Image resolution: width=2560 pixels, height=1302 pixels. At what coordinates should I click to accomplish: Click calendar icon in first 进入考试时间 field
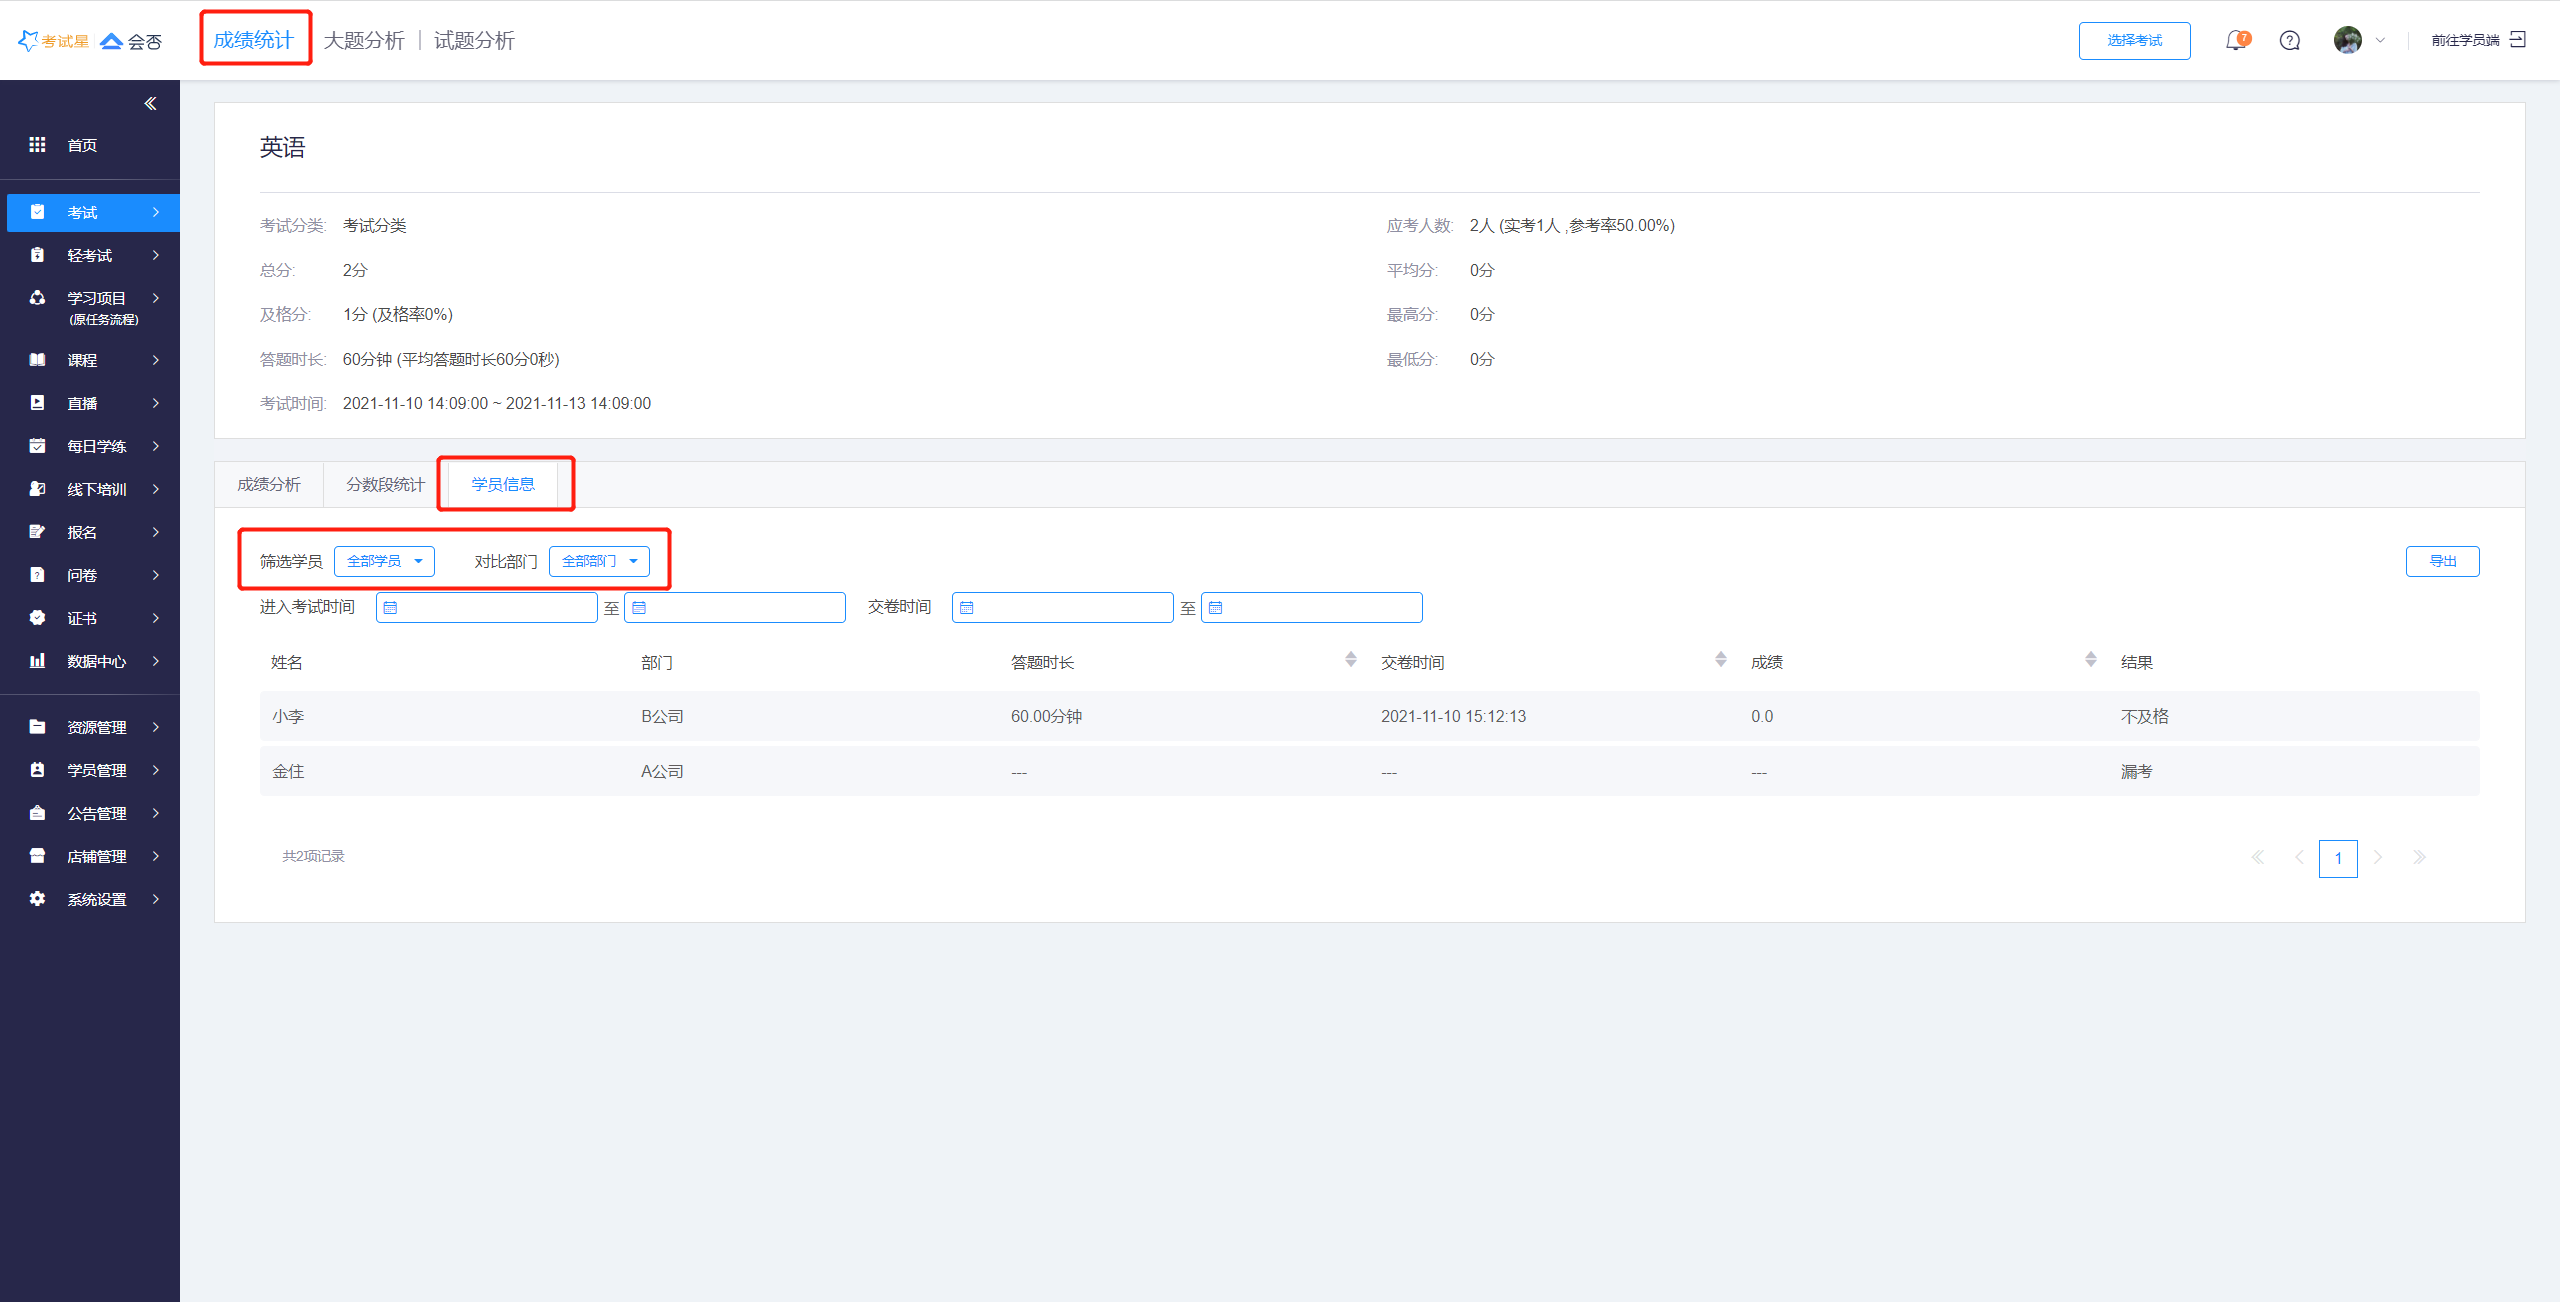coord(391,608)
